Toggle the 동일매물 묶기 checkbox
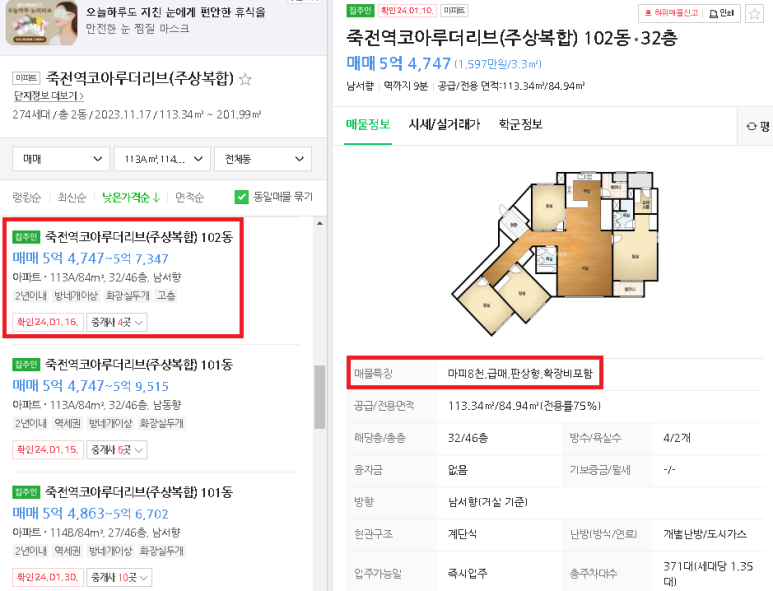The image size is (773, 591). tap(241, 197)
